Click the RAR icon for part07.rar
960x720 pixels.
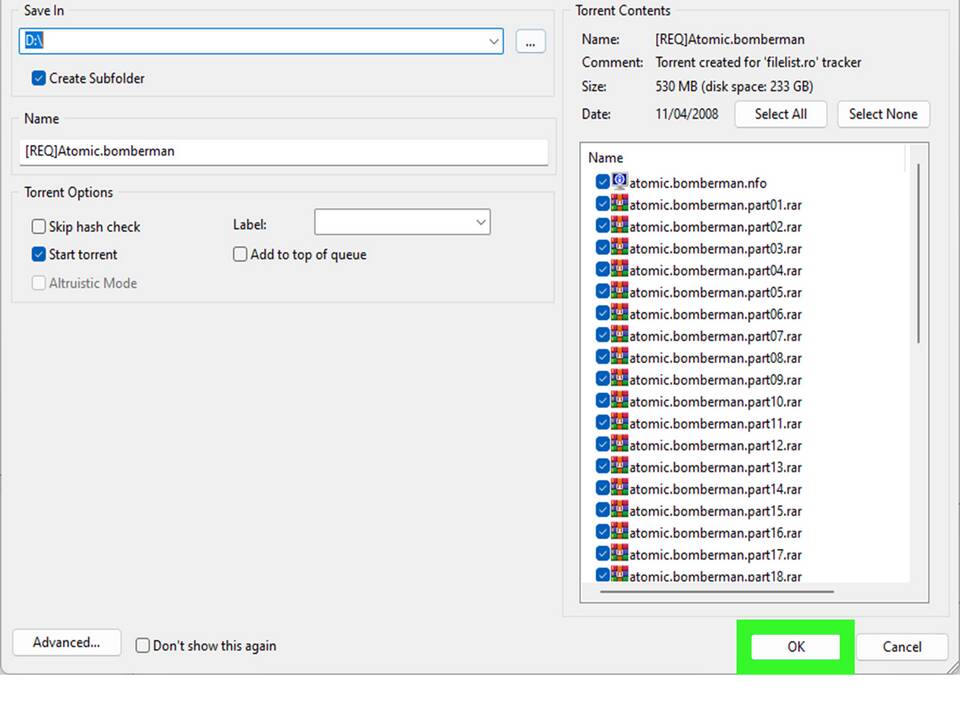point(620,335)
